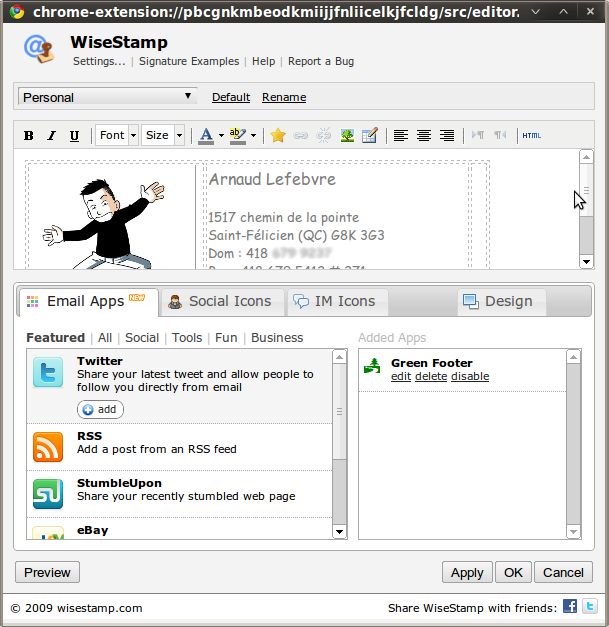Open the Font dropdown

click(117, 136)
